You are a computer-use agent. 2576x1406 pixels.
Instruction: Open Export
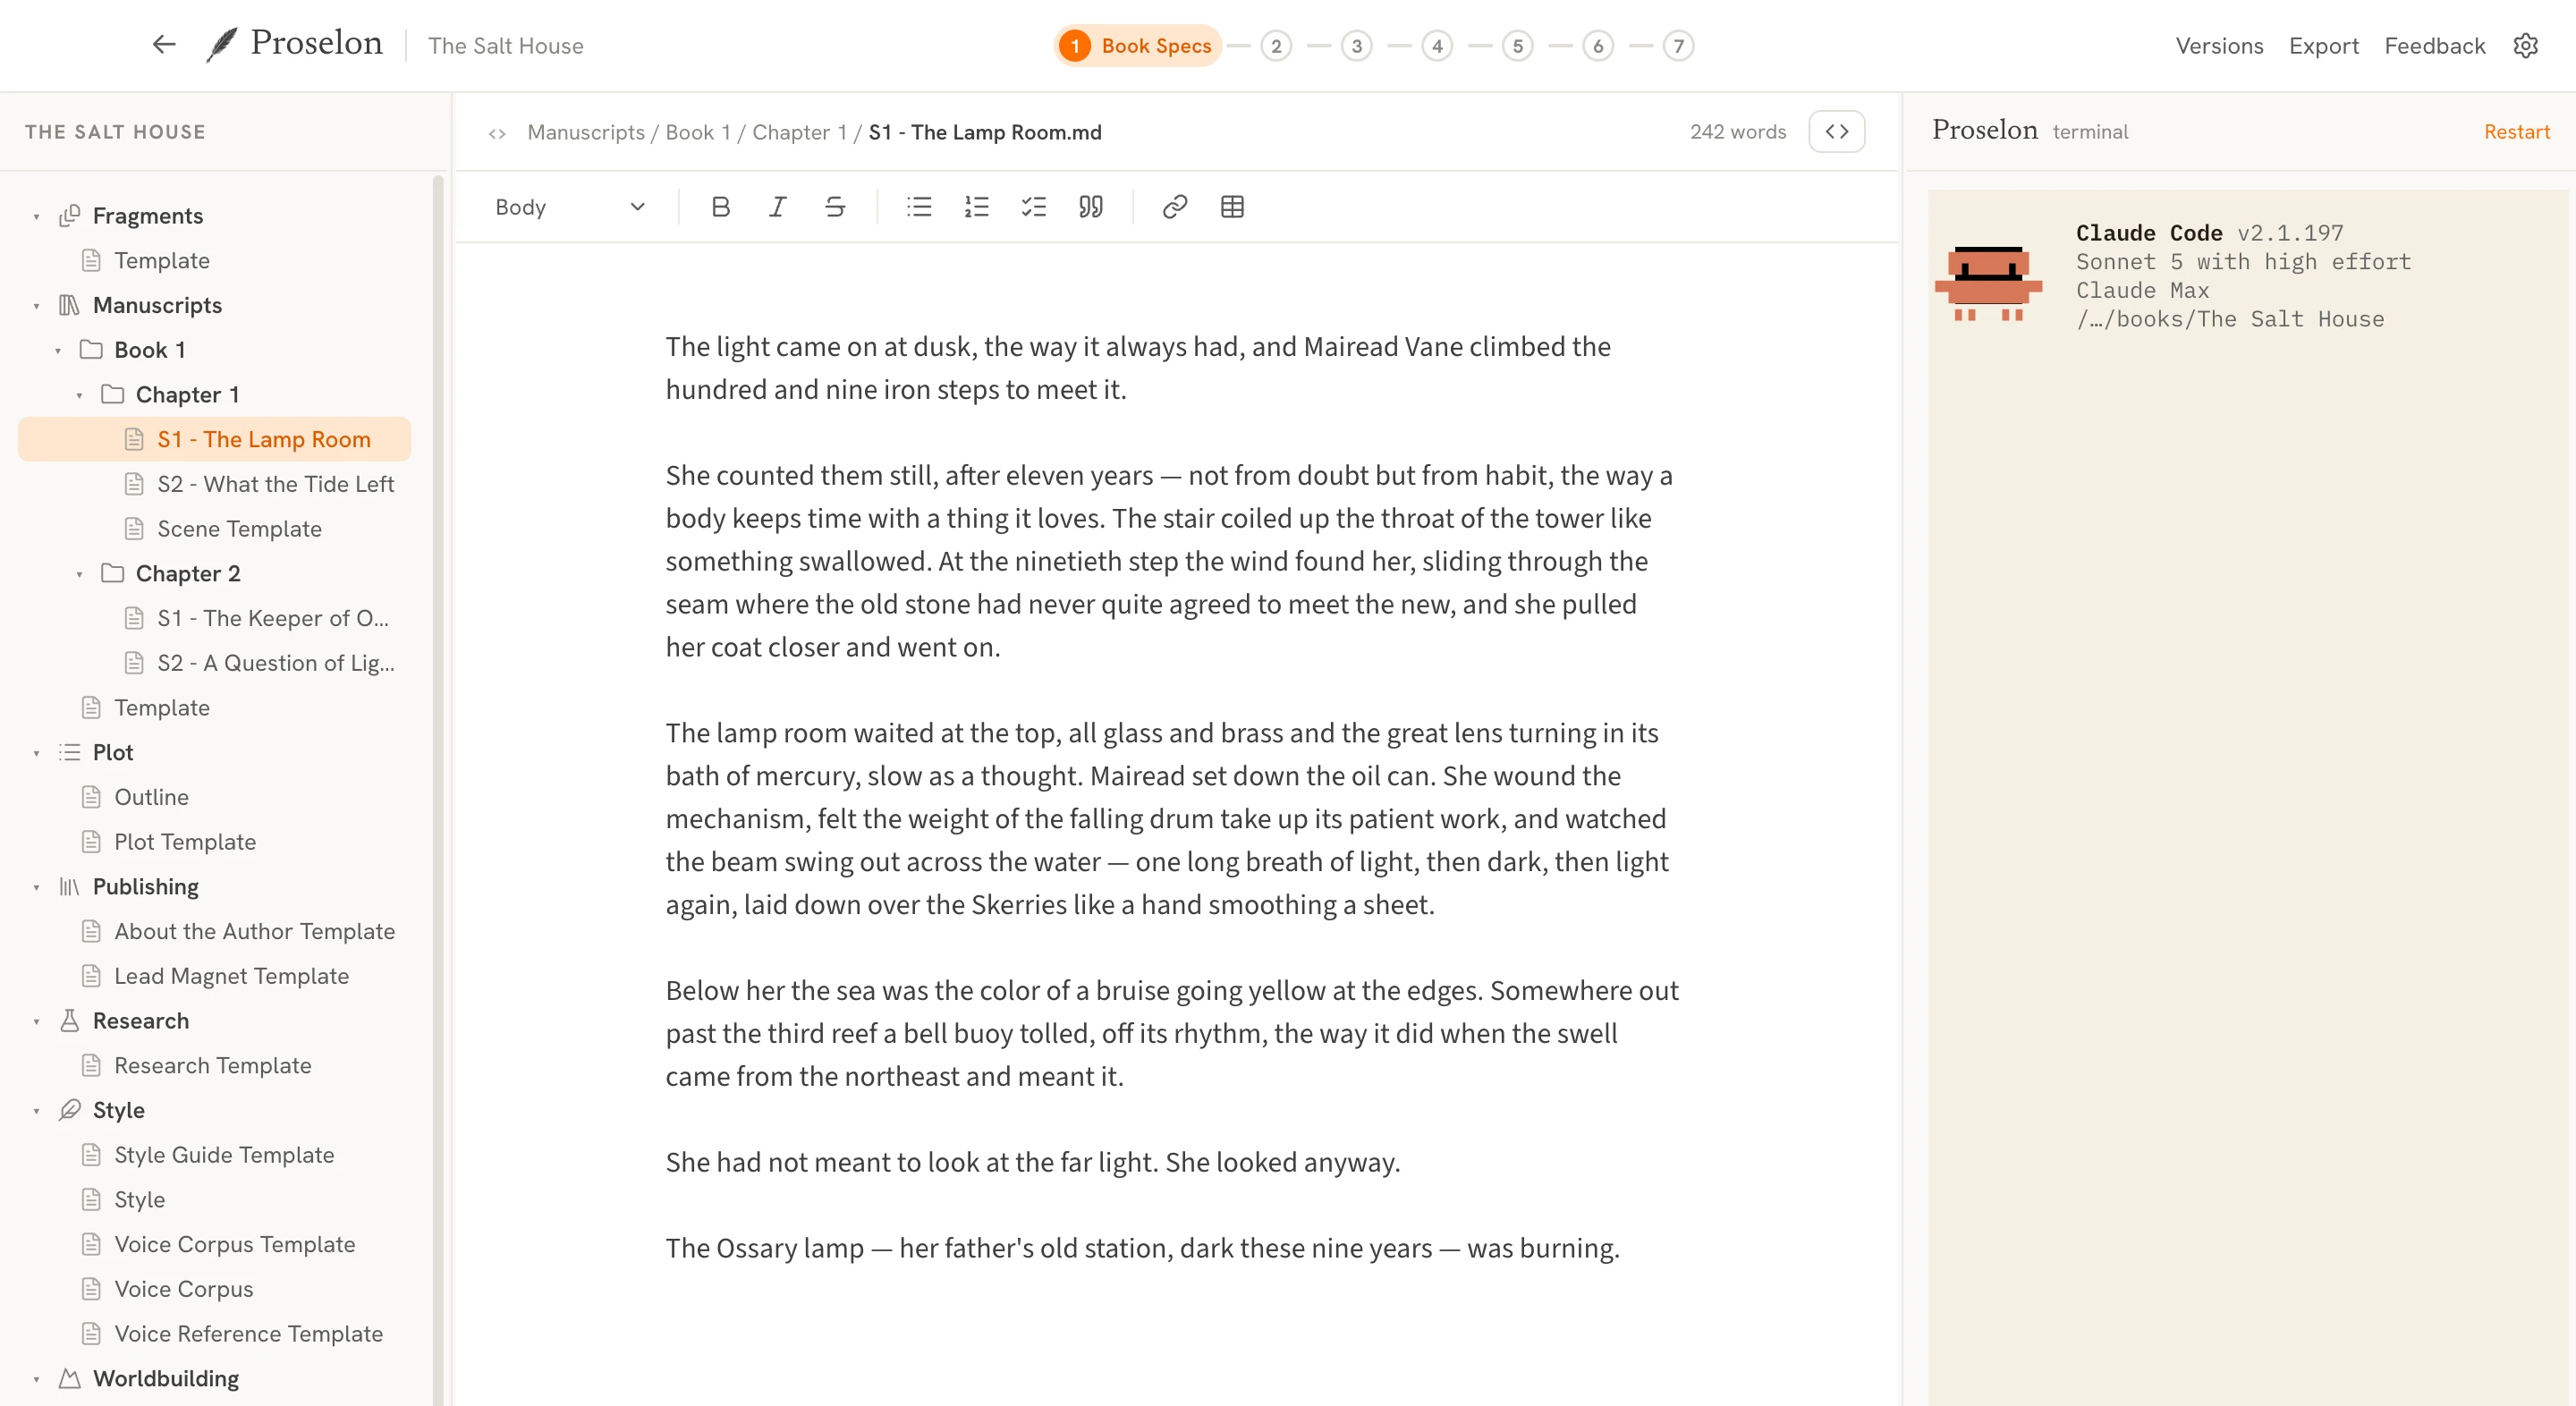2323,46
